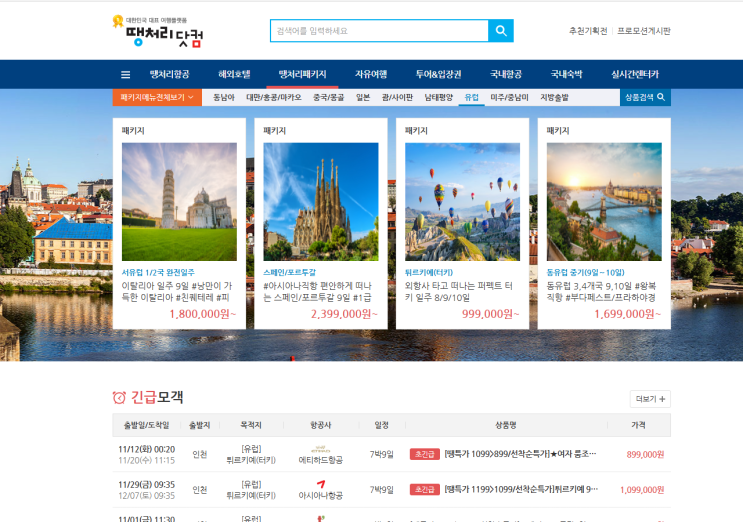
Task: Open the Budapest bridge package thumbnail
Action: 604,202
